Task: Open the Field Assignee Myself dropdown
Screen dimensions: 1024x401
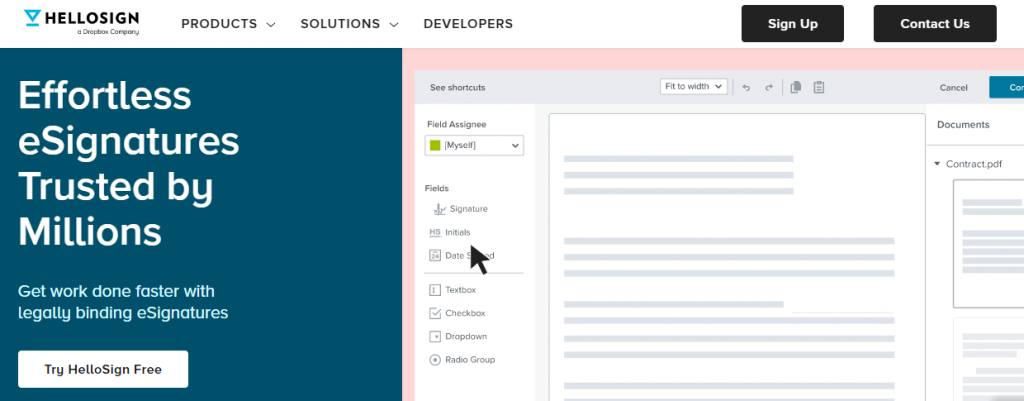Action: [x=474, y=145]
